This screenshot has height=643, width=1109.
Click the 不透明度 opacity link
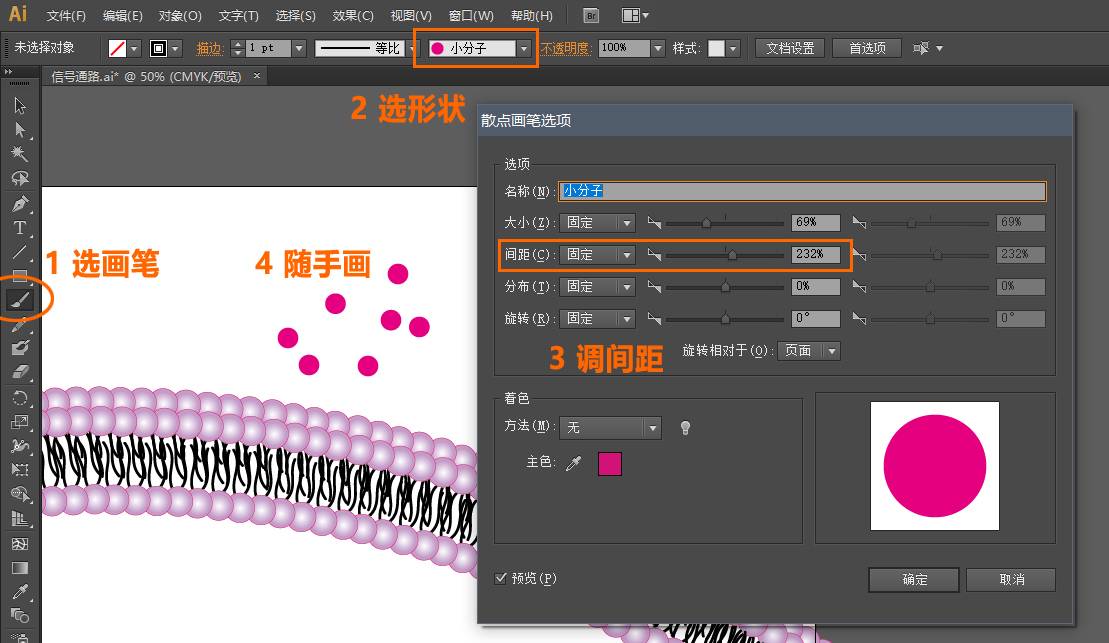coord(564,48)
